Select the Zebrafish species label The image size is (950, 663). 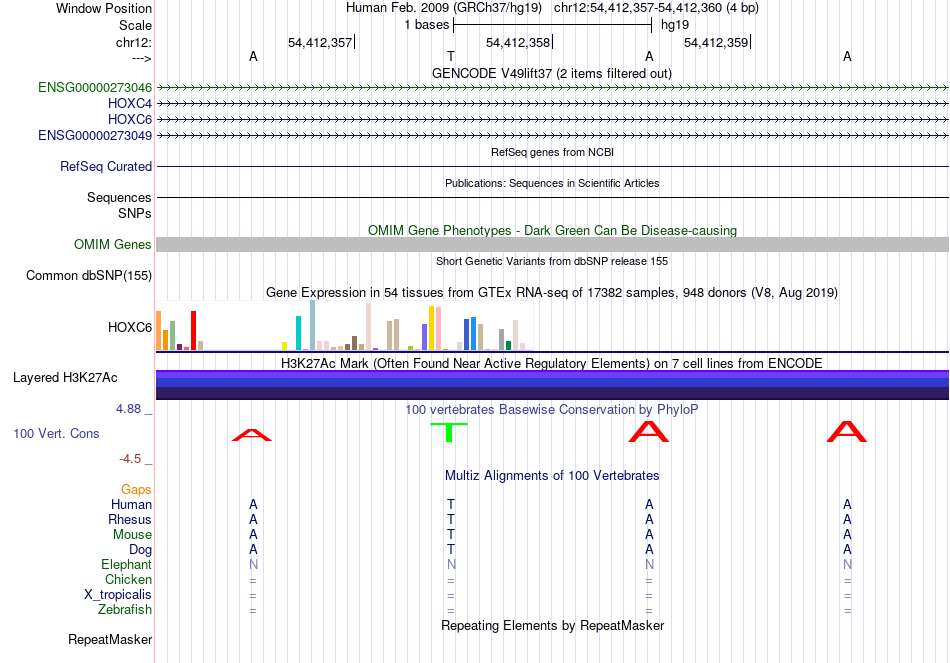124,609
